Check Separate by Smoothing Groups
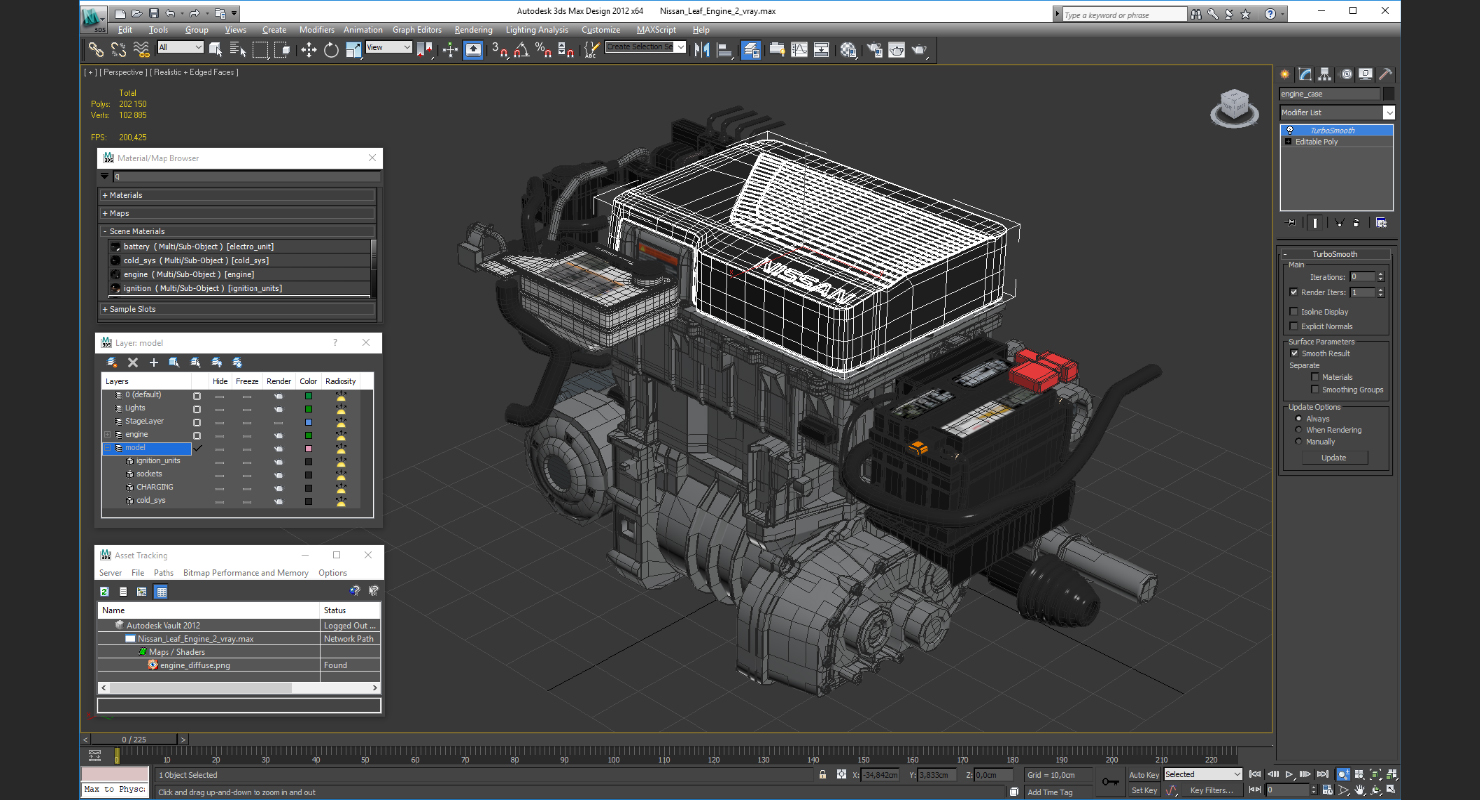The height and width of the screenshot is (800, 1480). point(1315,390)
